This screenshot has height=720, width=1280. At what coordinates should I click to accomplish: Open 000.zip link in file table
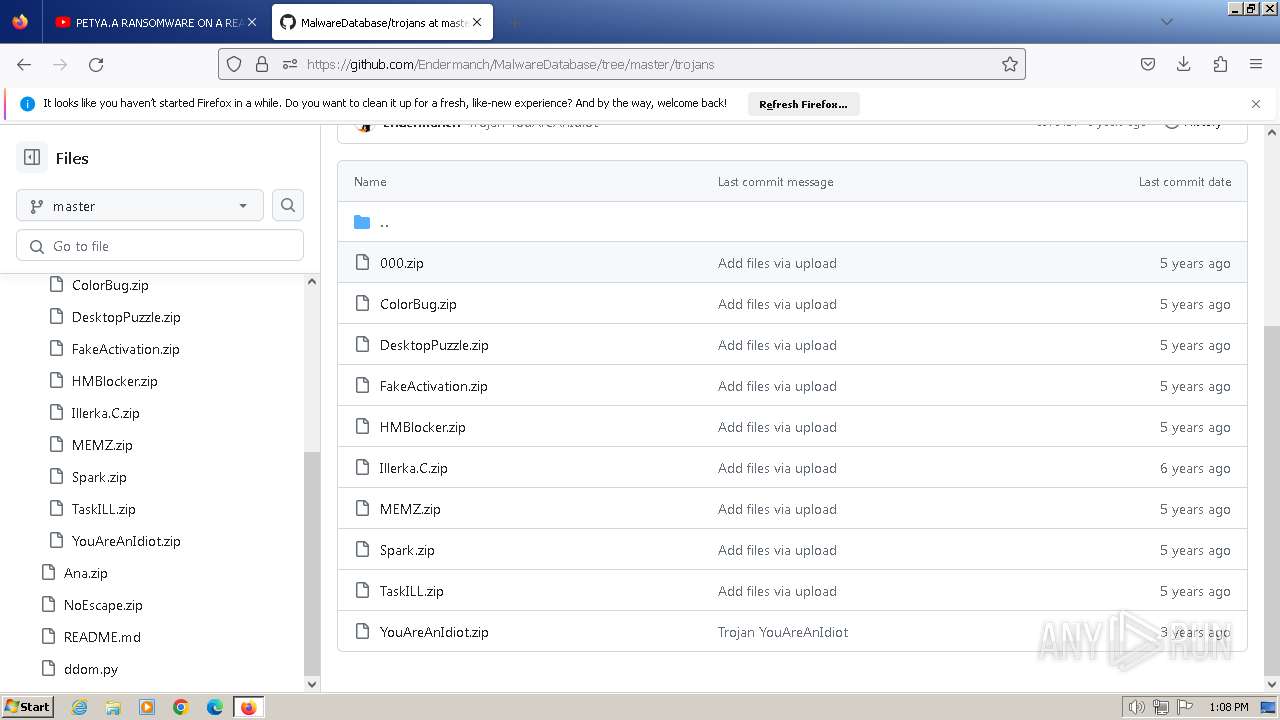pyautogui.click(x=402, y=263)
